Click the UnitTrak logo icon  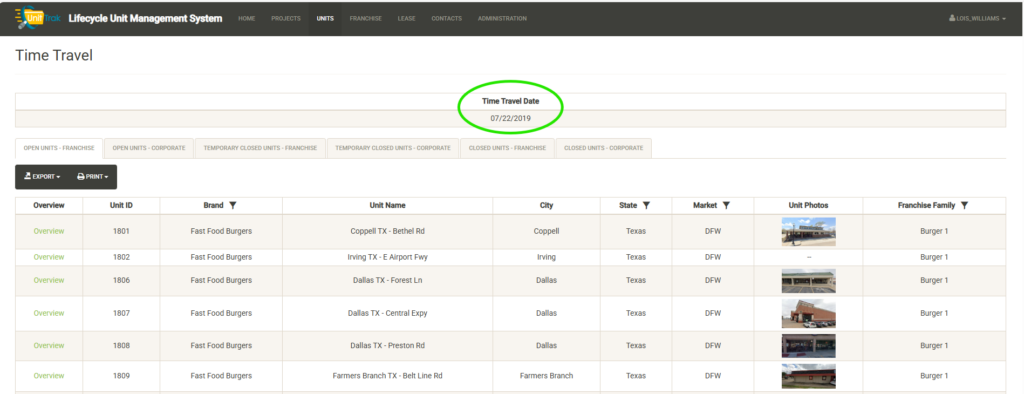[x=37, y=18]
